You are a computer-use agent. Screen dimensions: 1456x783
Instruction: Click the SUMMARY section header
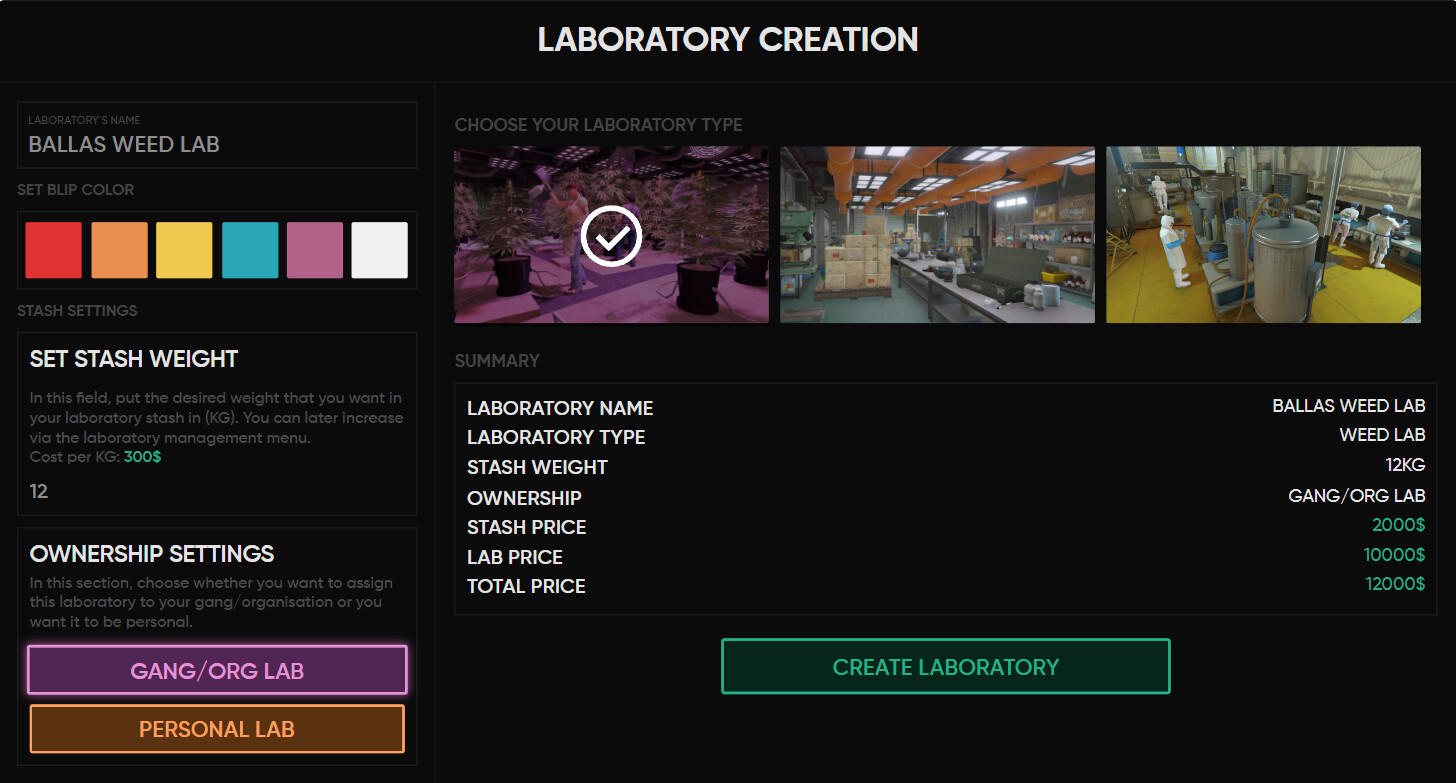point(497,361)
